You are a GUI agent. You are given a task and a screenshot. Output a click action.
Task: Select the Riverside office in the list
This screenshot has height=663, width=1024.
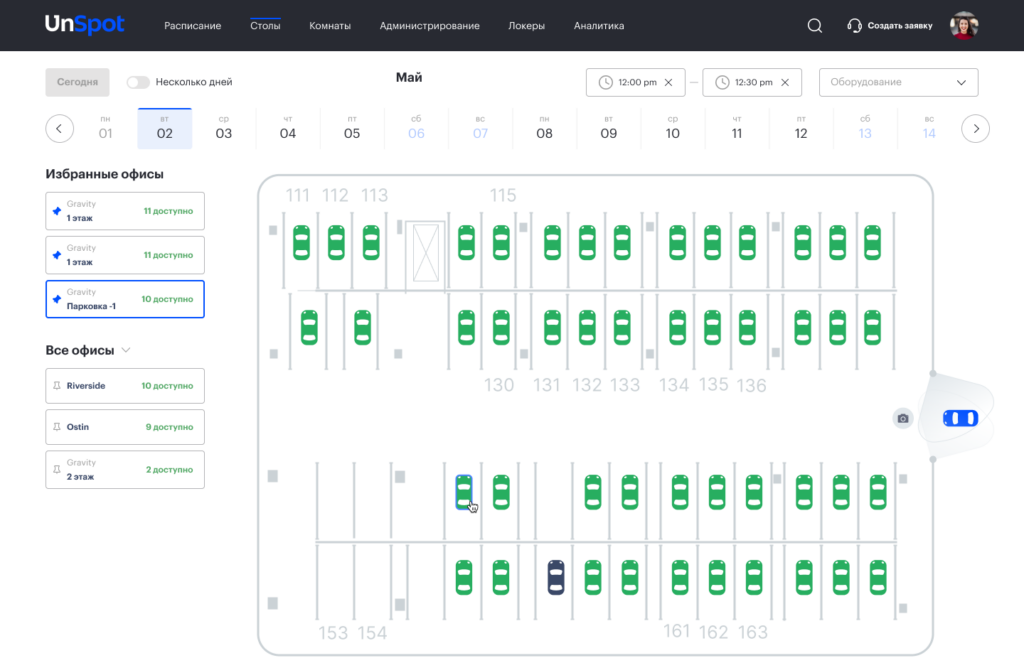pos(125,385)
